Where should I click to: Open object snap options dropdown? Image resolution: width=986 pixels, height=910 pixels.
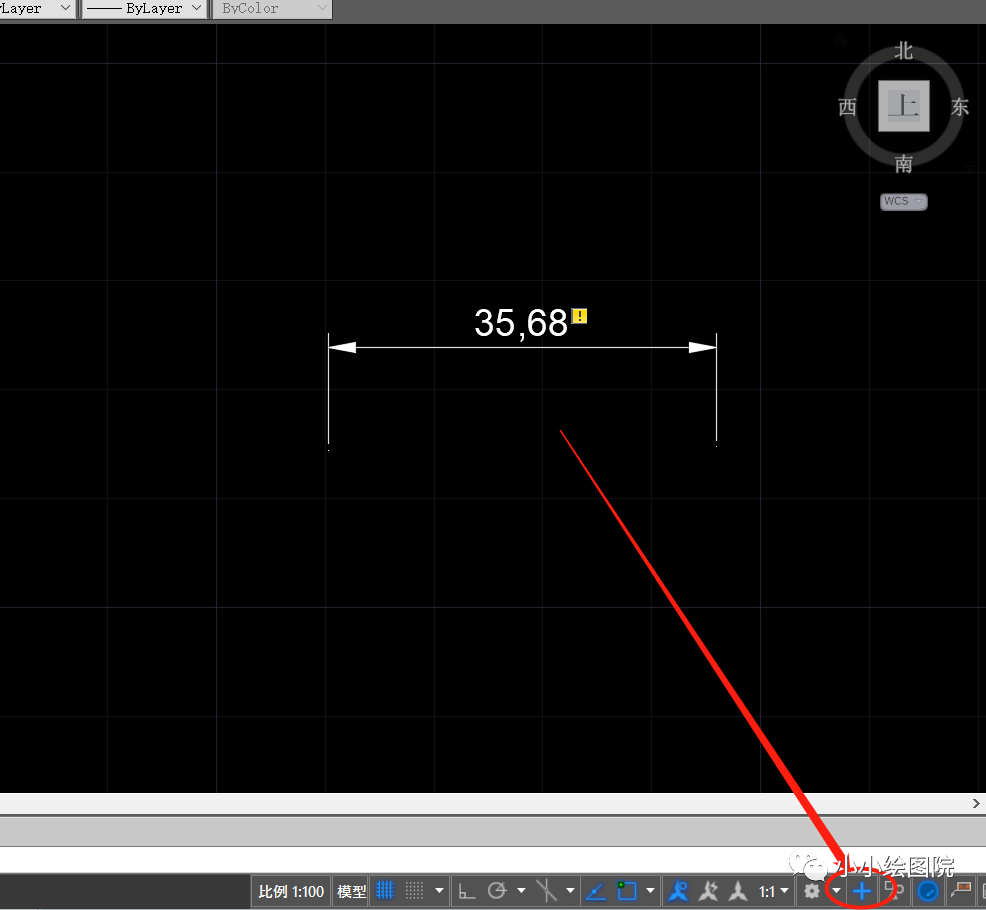point(650,891)
